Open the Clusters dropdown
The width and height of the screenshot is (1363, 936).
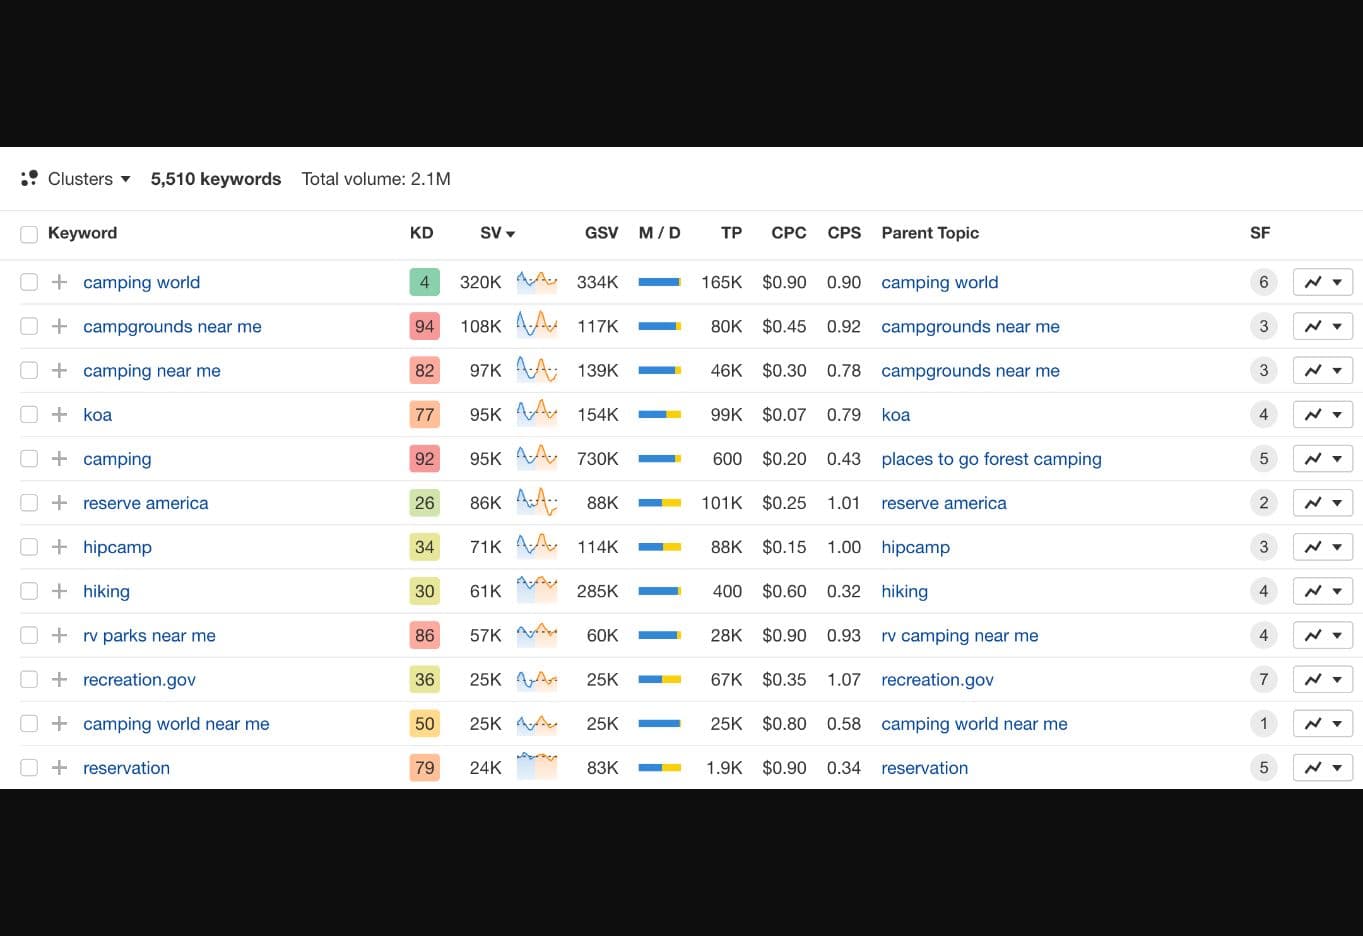coord(76,178)
